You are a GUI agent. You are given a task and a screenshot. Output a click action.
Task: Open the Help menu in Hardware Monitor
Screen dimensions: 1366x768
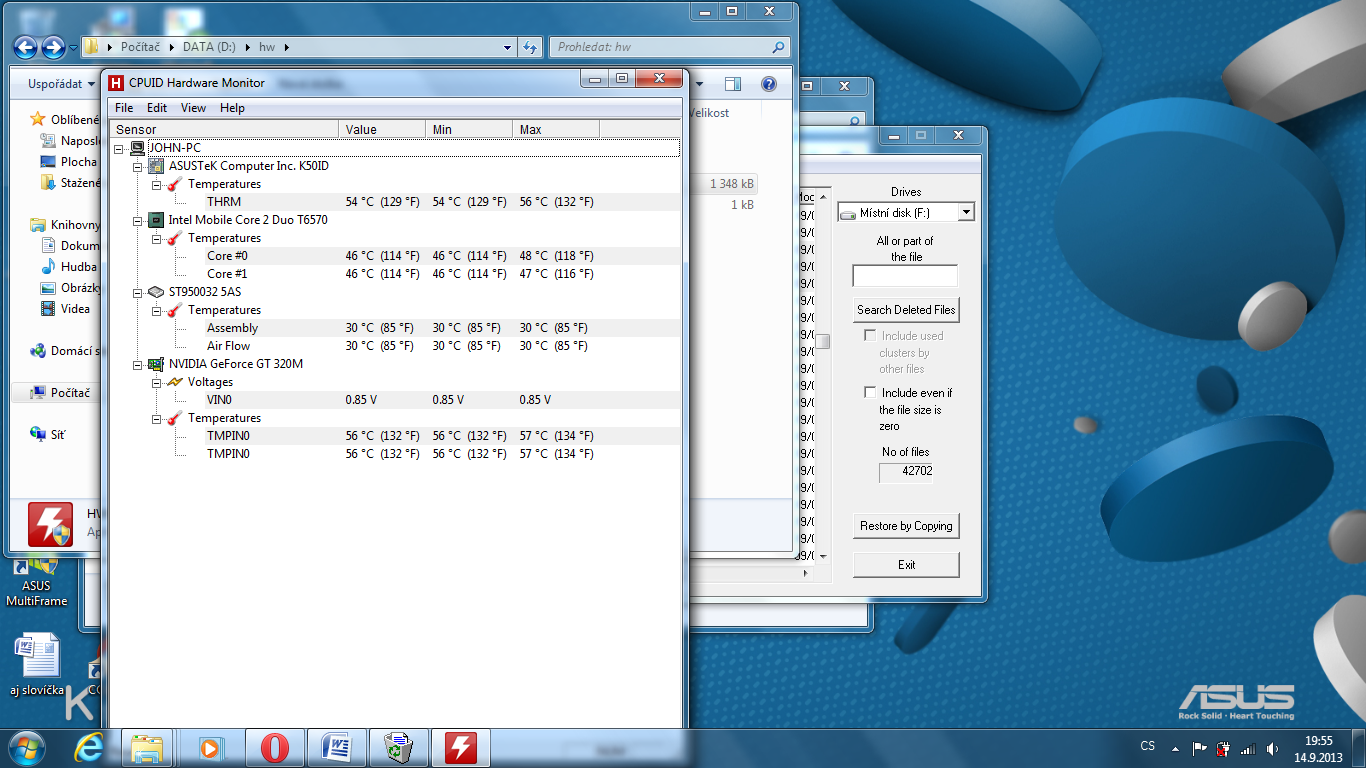[x=232, y=108]
